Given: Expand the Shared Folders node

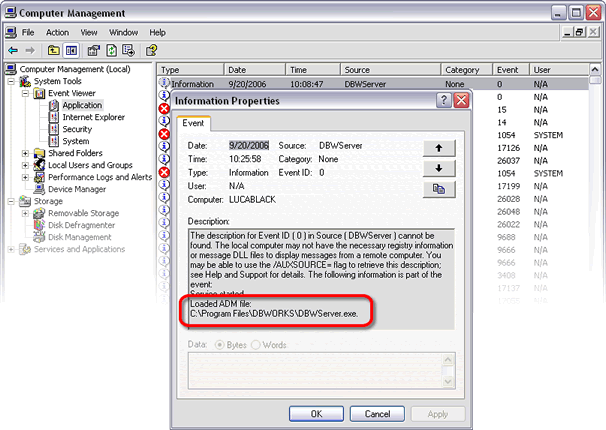Looking at the screenshot, I should coord(26,153).
